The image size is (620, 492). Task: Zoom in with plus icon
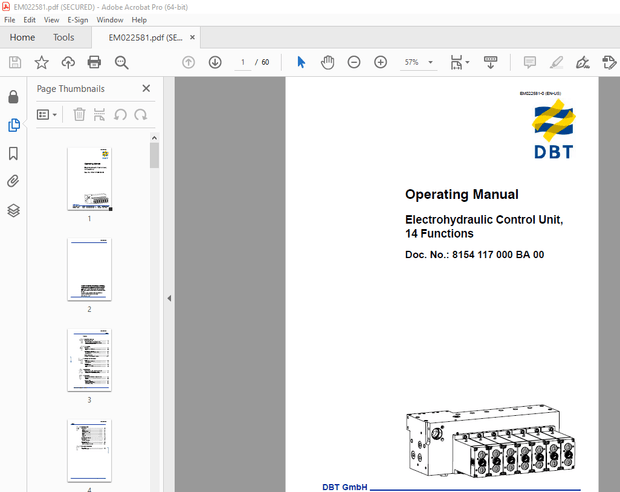(380, 62)
